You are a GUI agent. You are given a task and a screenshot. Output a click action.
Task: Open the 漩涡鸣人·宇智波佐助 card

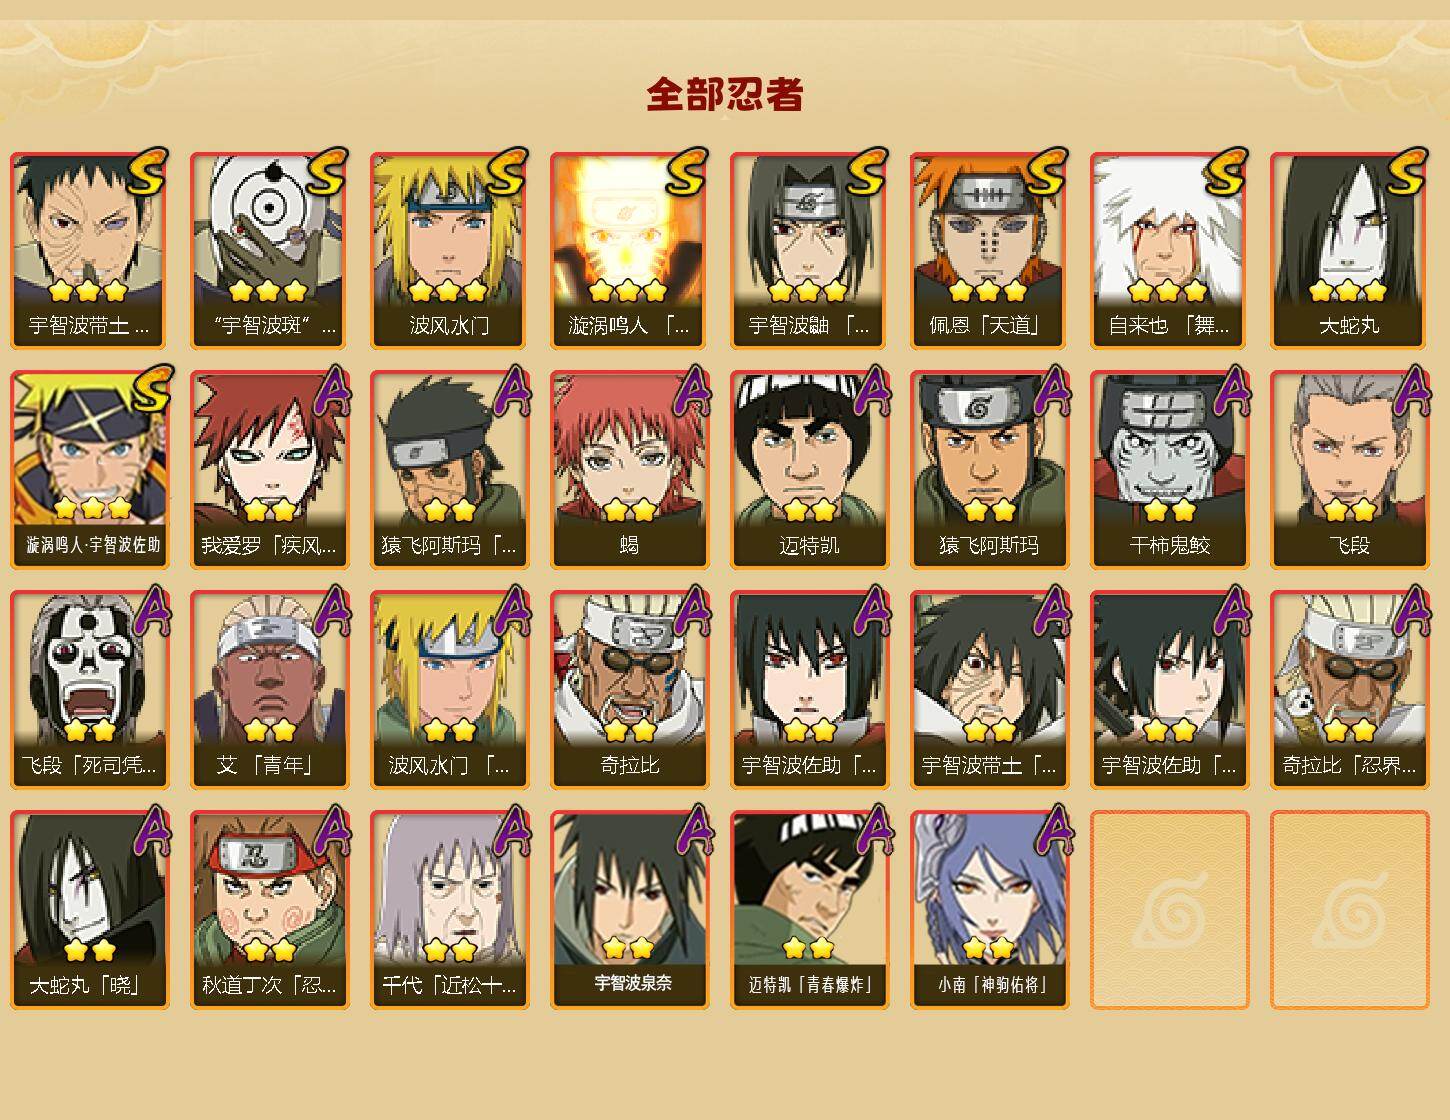tap(89, 470)
